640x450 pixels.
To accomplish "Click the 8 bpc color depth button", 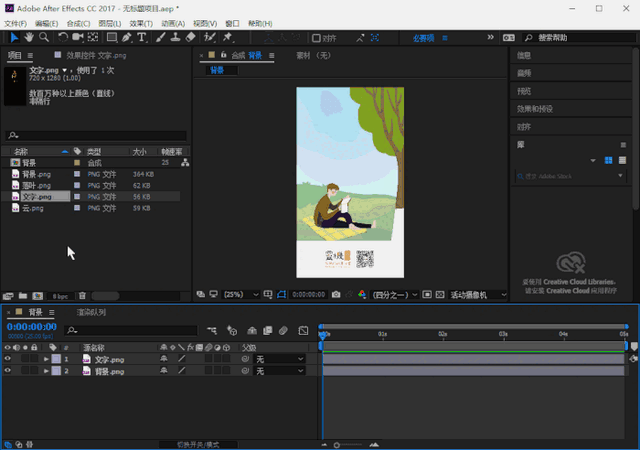I will click(60, 296).
